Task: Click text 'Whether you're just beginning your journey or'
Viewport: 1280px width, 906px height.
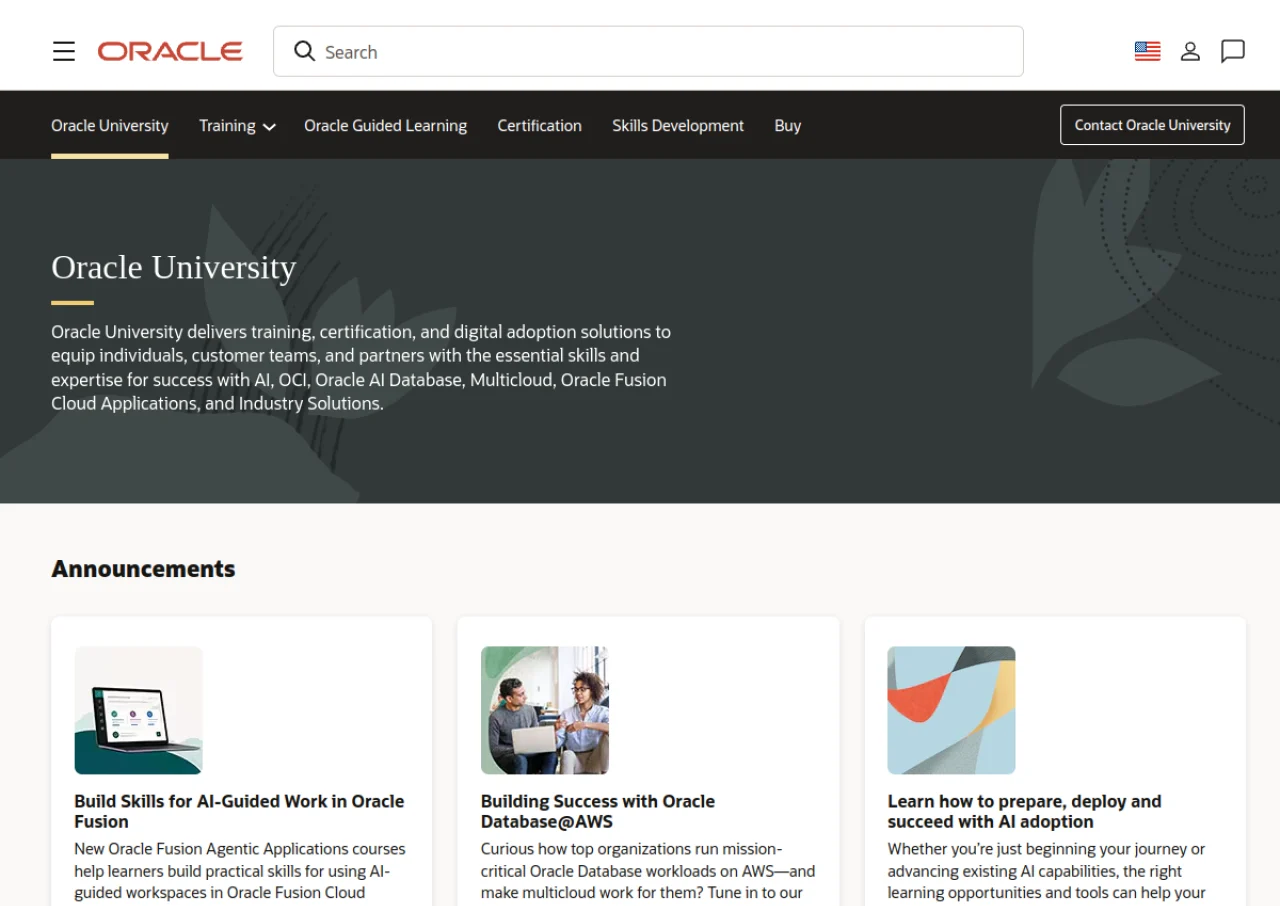Action: (x=1046, y=849)
